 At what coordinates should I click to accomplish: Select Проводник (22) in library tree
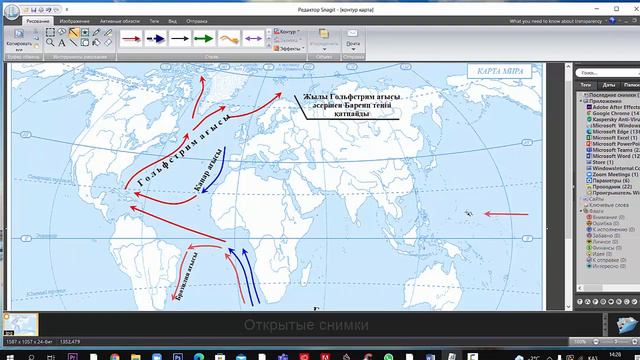608,187
